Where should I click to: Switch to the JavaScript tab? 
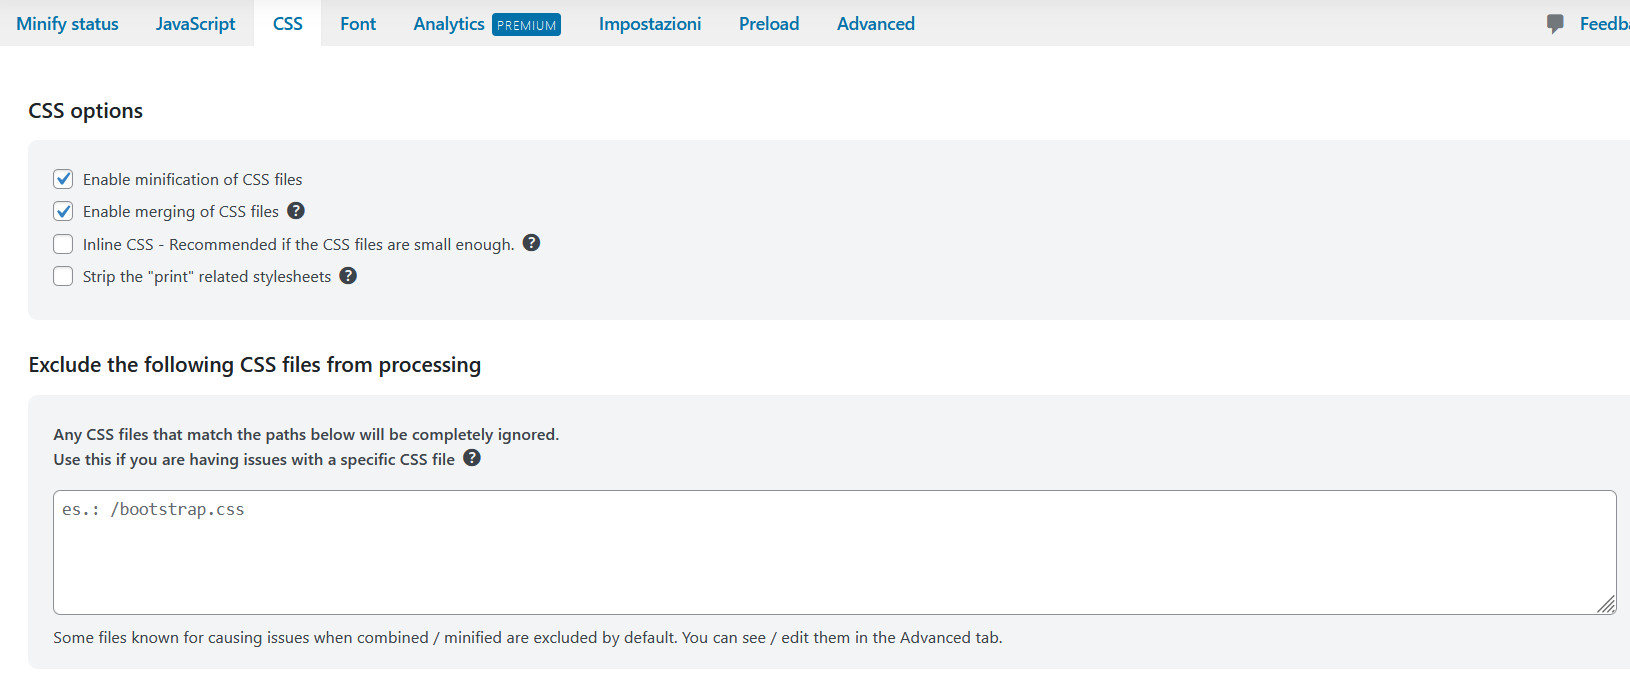[x=195, y=23]
